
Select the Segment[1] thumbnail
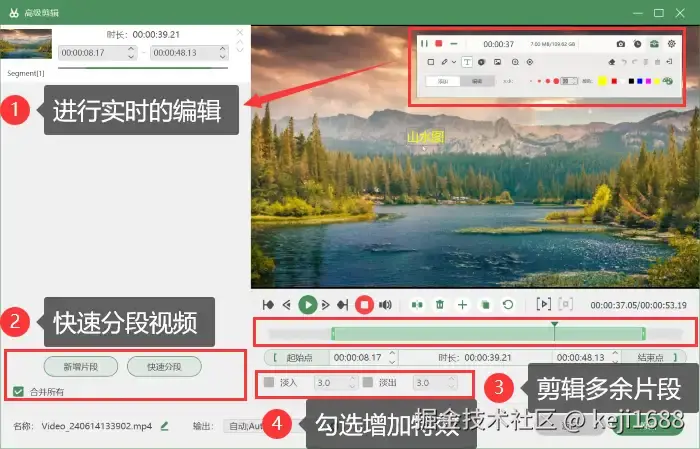pos(26,44)
